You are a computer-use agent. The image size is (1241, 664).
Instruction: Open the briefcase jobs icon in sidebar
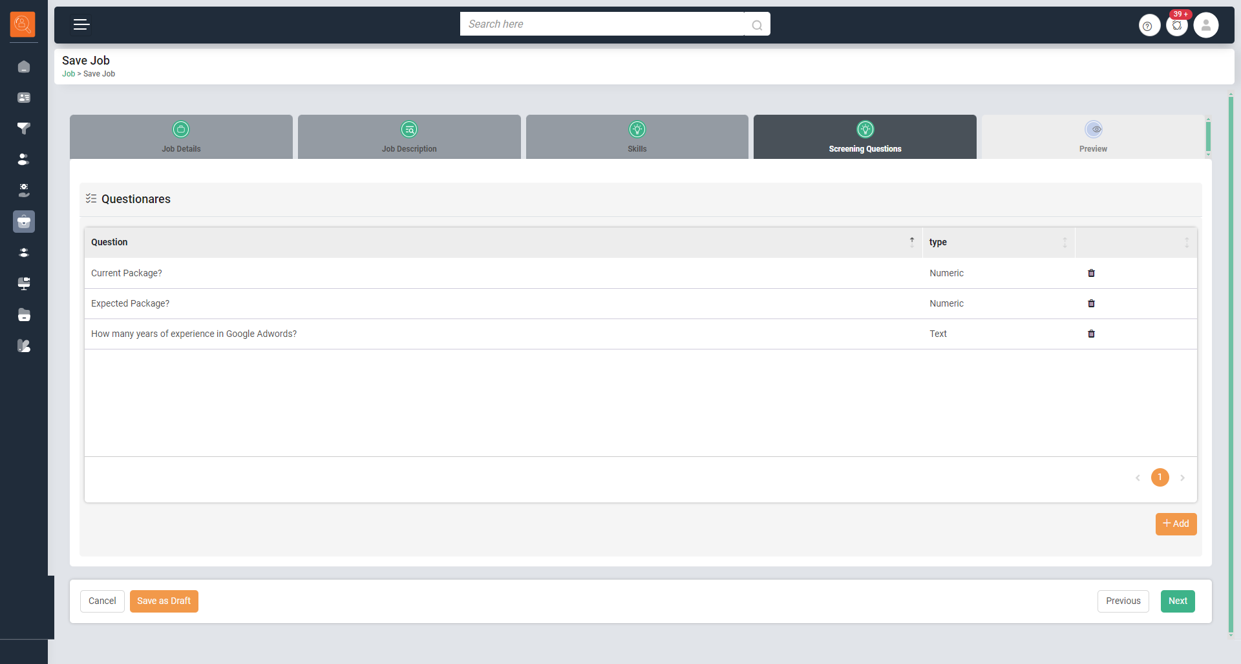click(x=24, y=221)
